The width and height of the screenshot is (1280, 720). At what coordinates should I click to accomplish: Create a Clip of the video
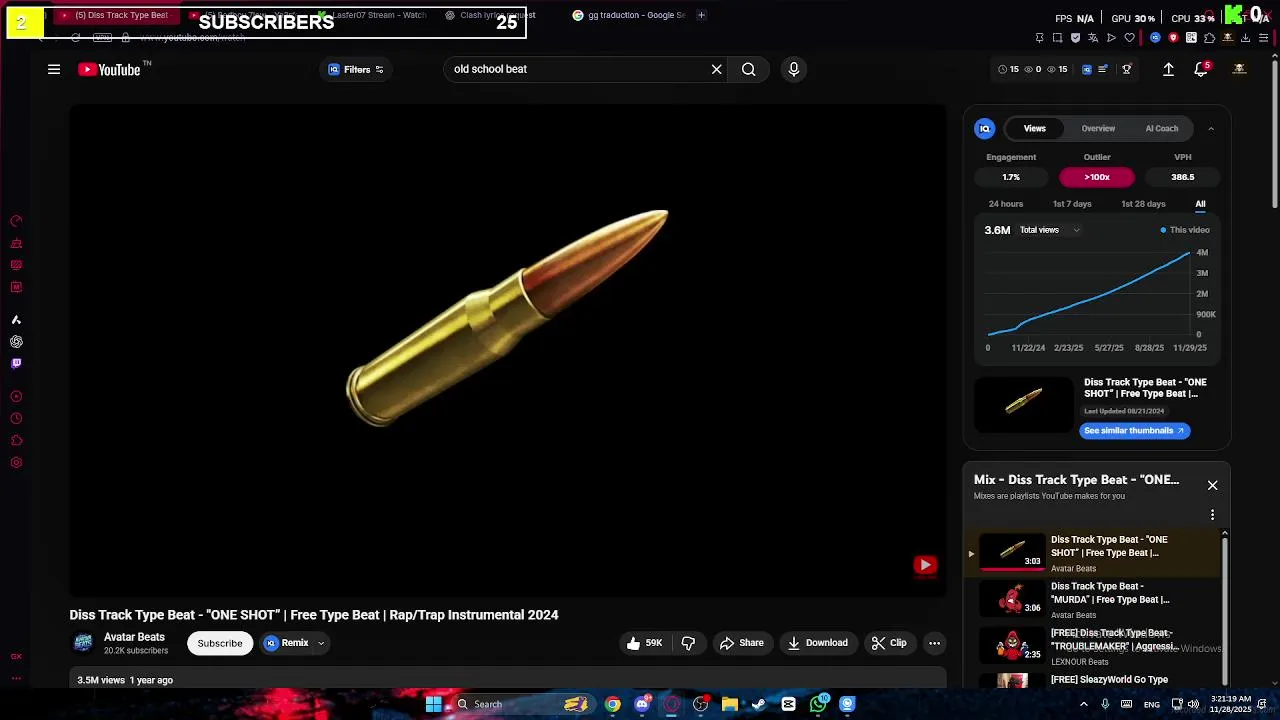point(888,643)
